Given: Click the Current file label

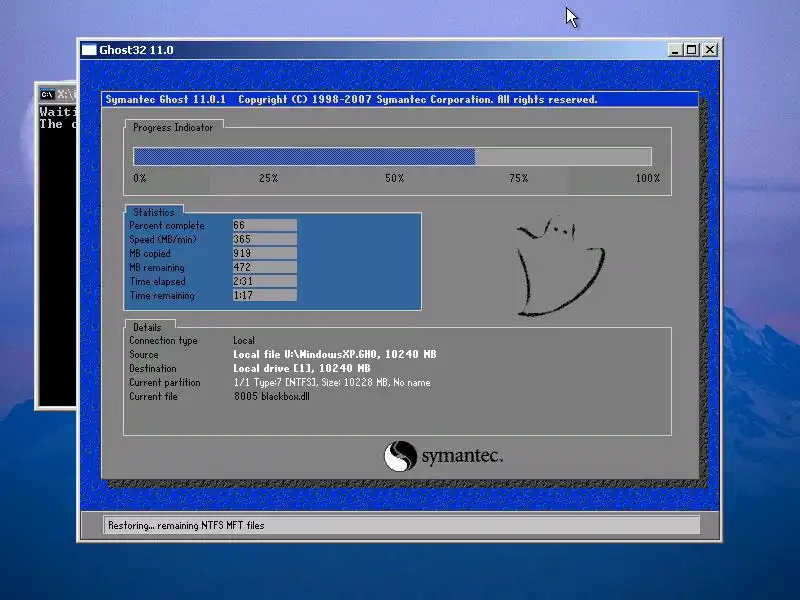Looking at the screenshot, I should pyautogui.click(x=153, y=396).
